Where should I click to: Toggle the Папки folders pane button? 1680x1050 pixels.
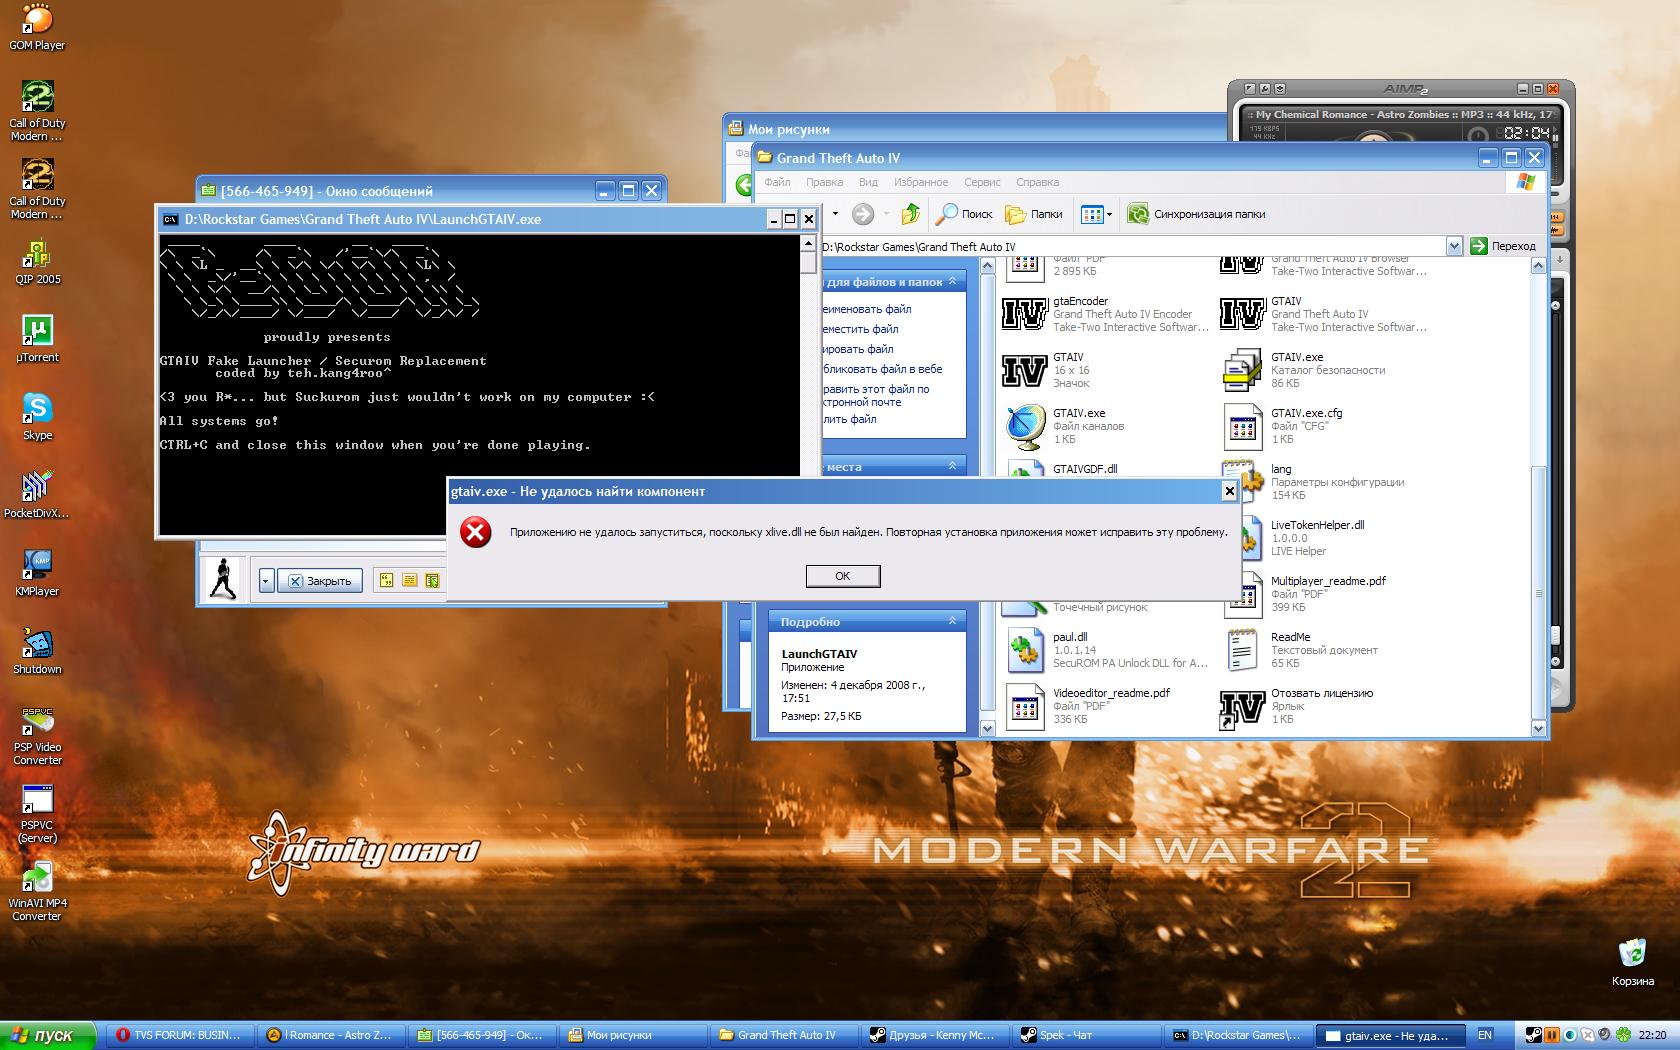pyautogui.click(x=1034, y=214)
